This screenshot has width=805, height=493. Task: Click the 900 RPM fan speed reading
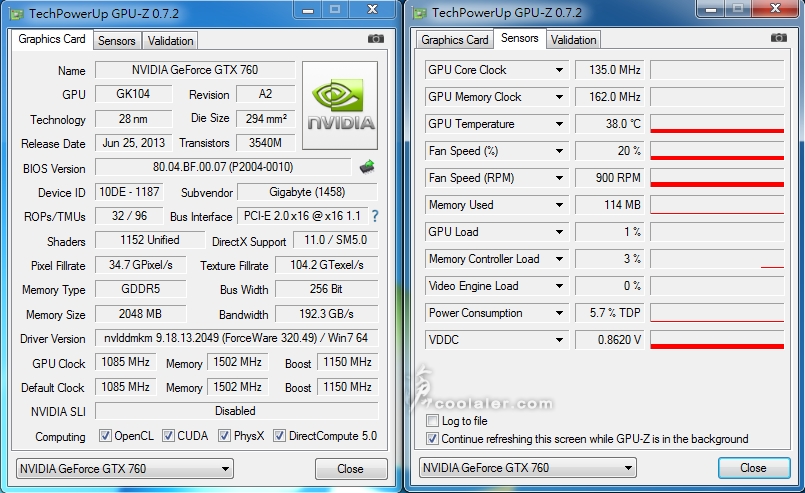click(610, 178)
